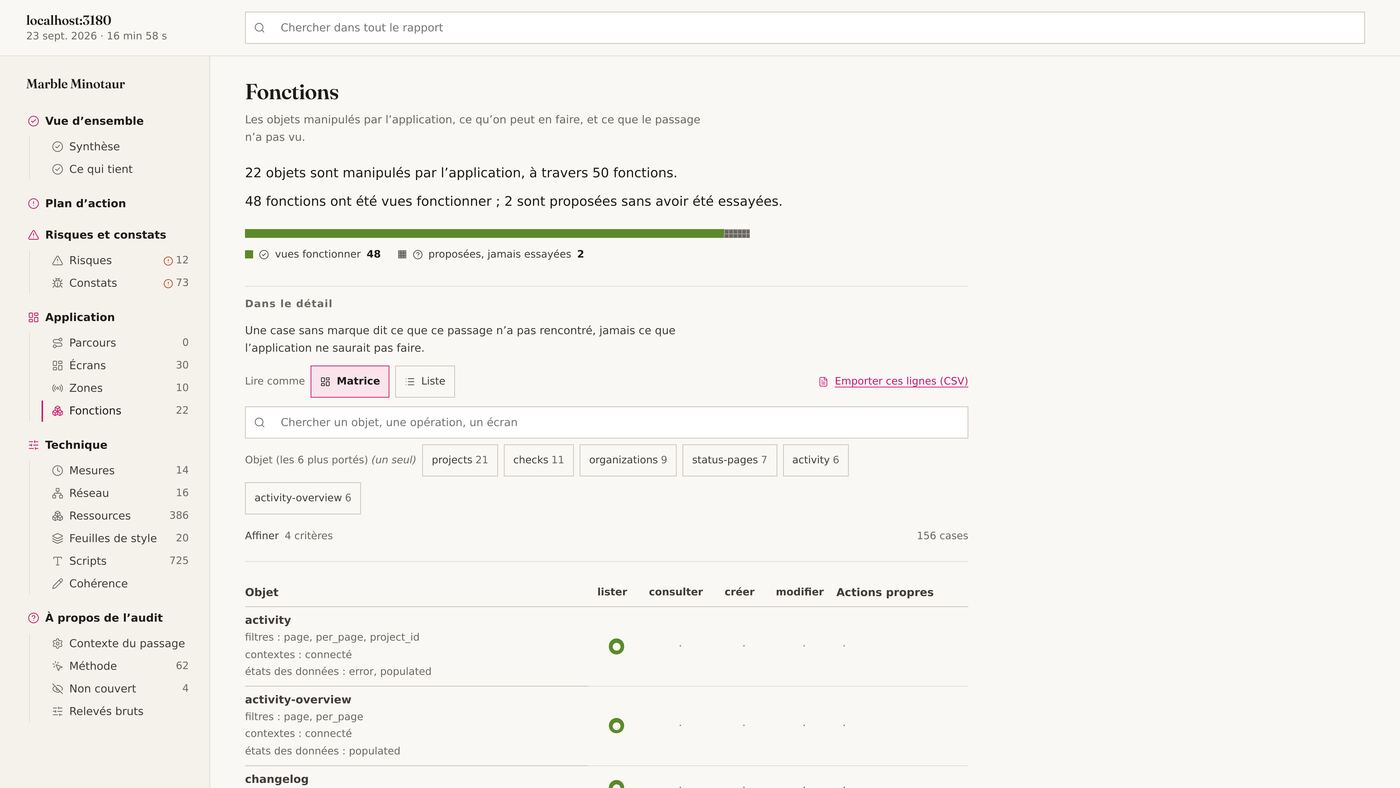Click the Cohérence pencil icon

pyautogui.click(x=57, y=584)
